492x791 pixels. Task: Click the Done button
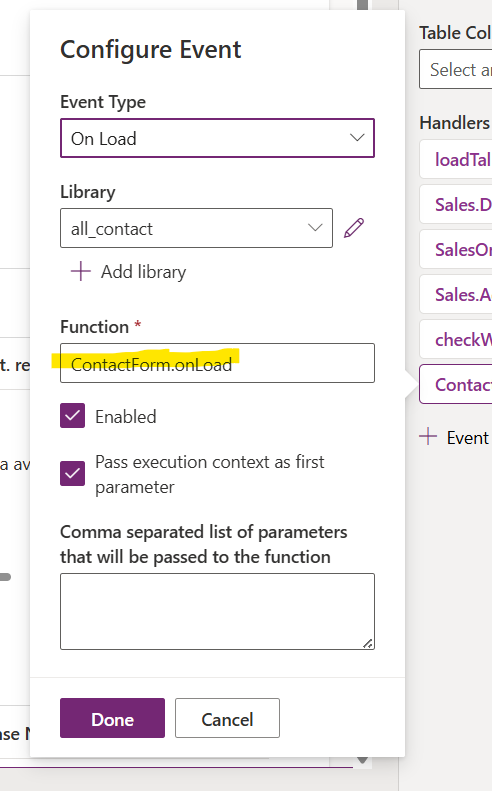[113, 718]
